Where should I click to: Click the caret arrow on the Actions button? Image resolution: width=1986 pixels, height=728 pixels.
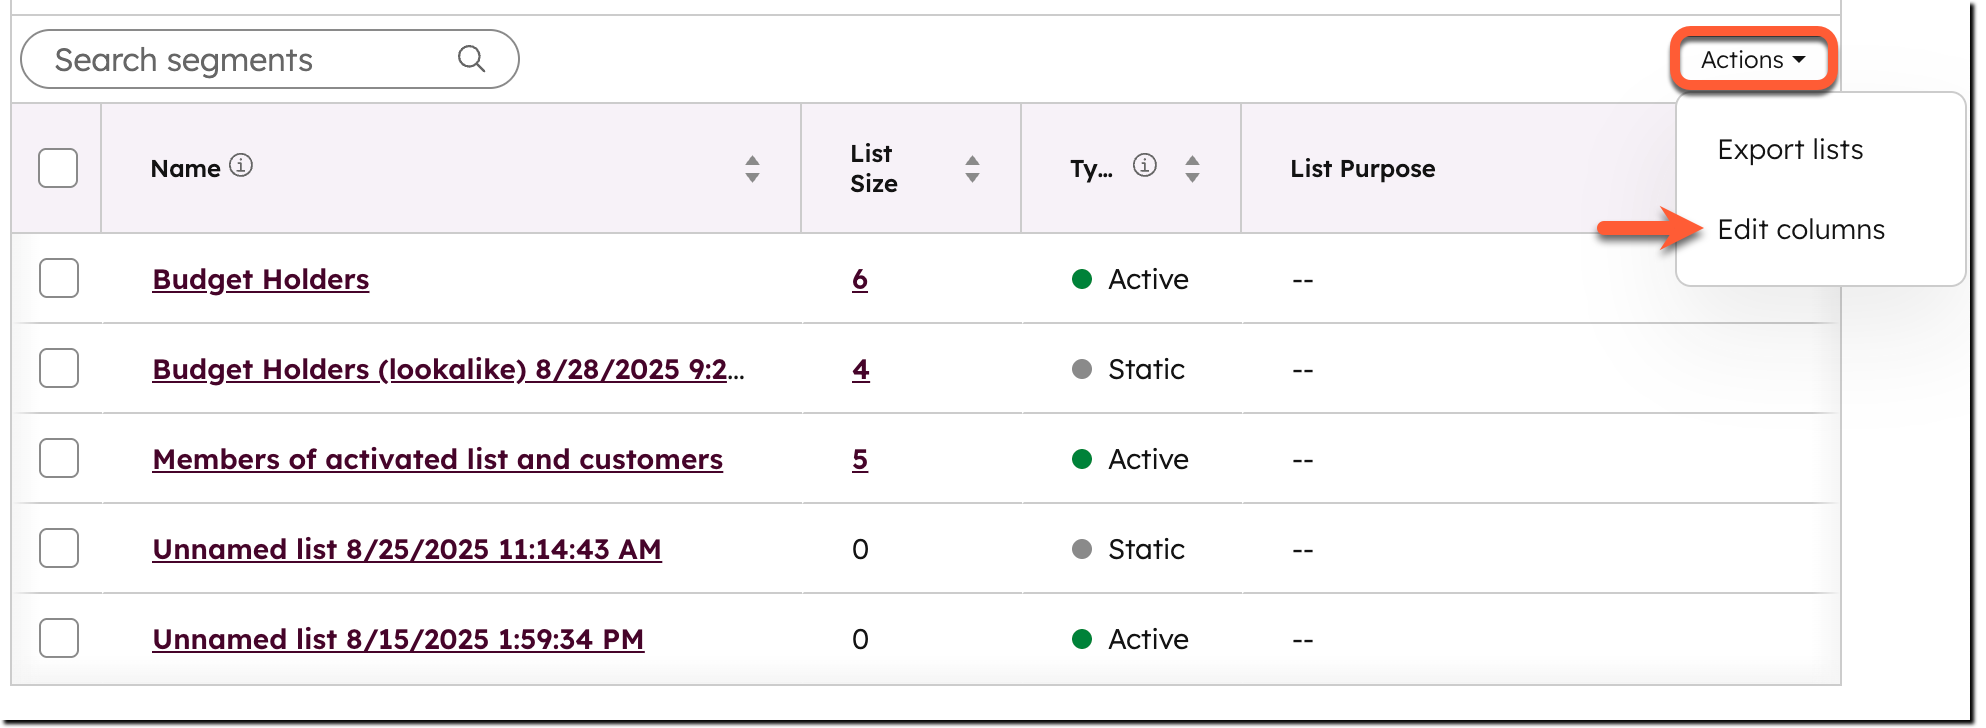click(1801, 59)
